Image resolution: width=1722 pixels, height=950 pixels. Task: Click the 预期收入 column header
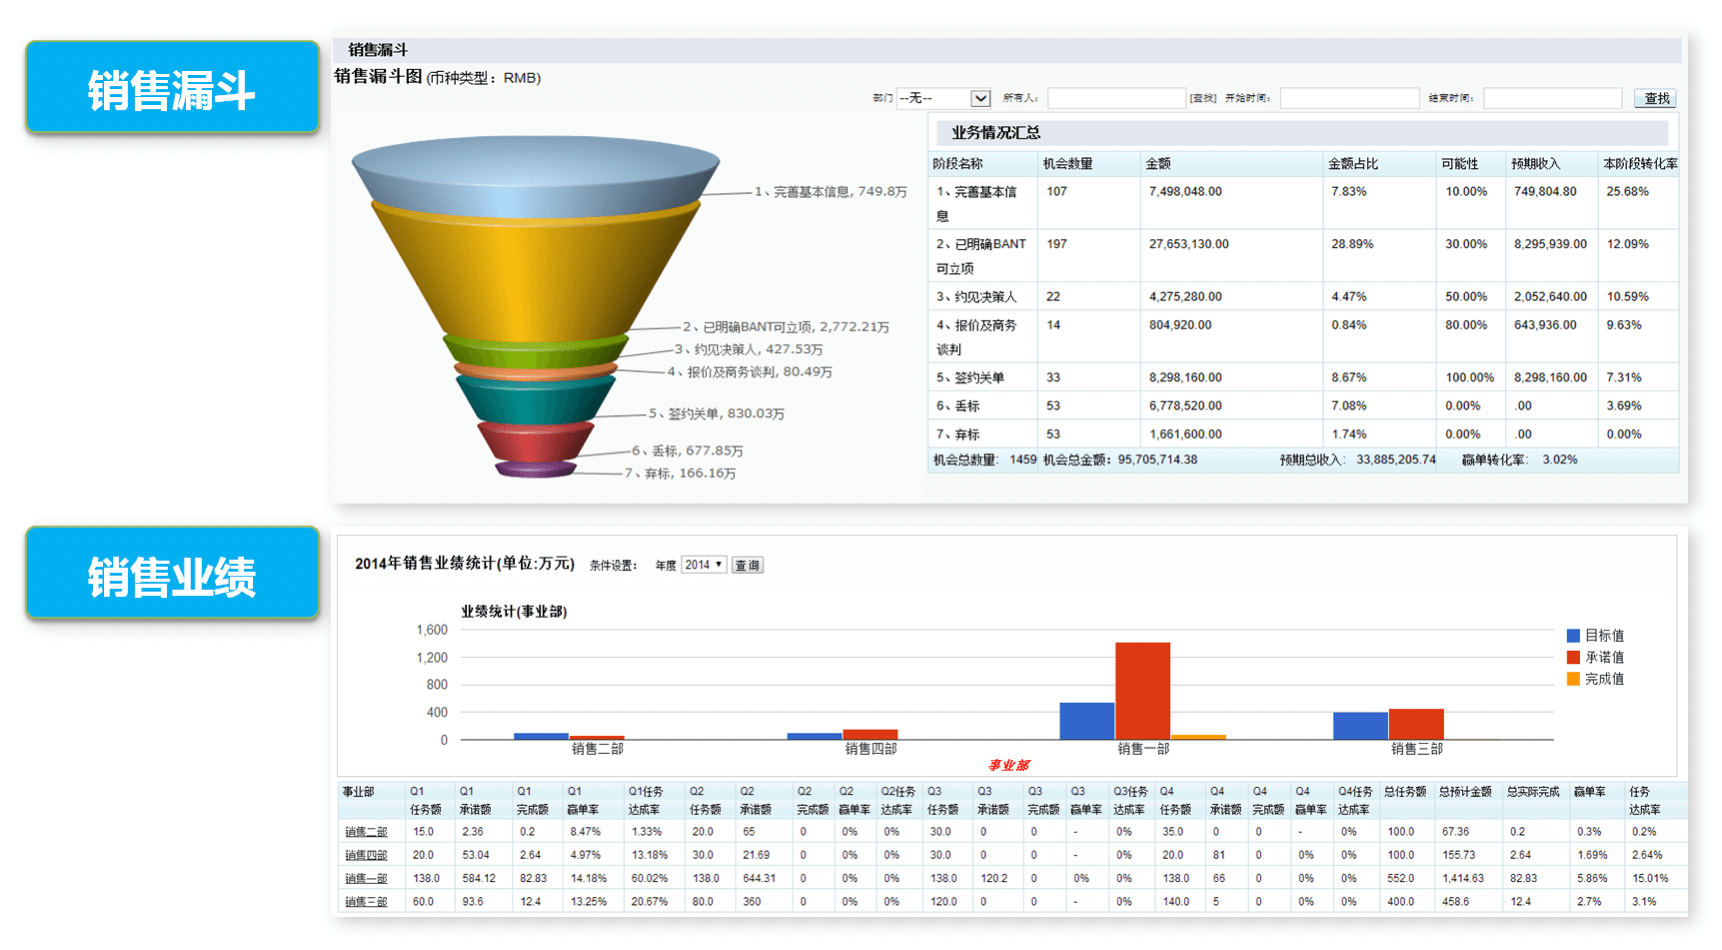click(x=1535, y=164)
